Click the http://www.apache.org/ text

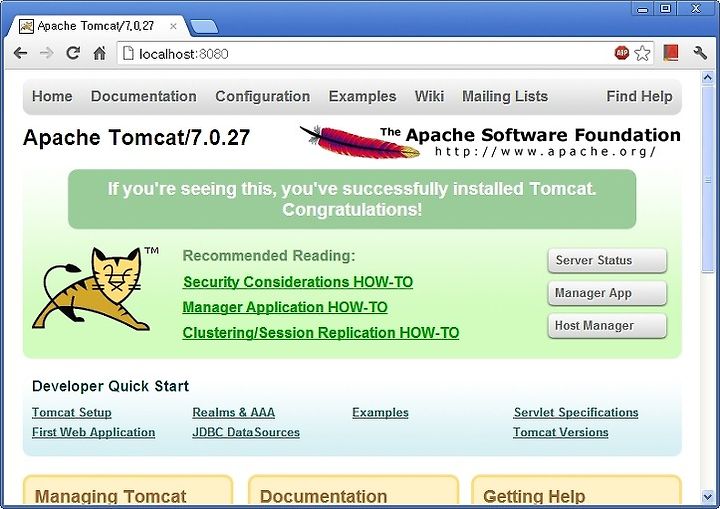pos(545,152)
